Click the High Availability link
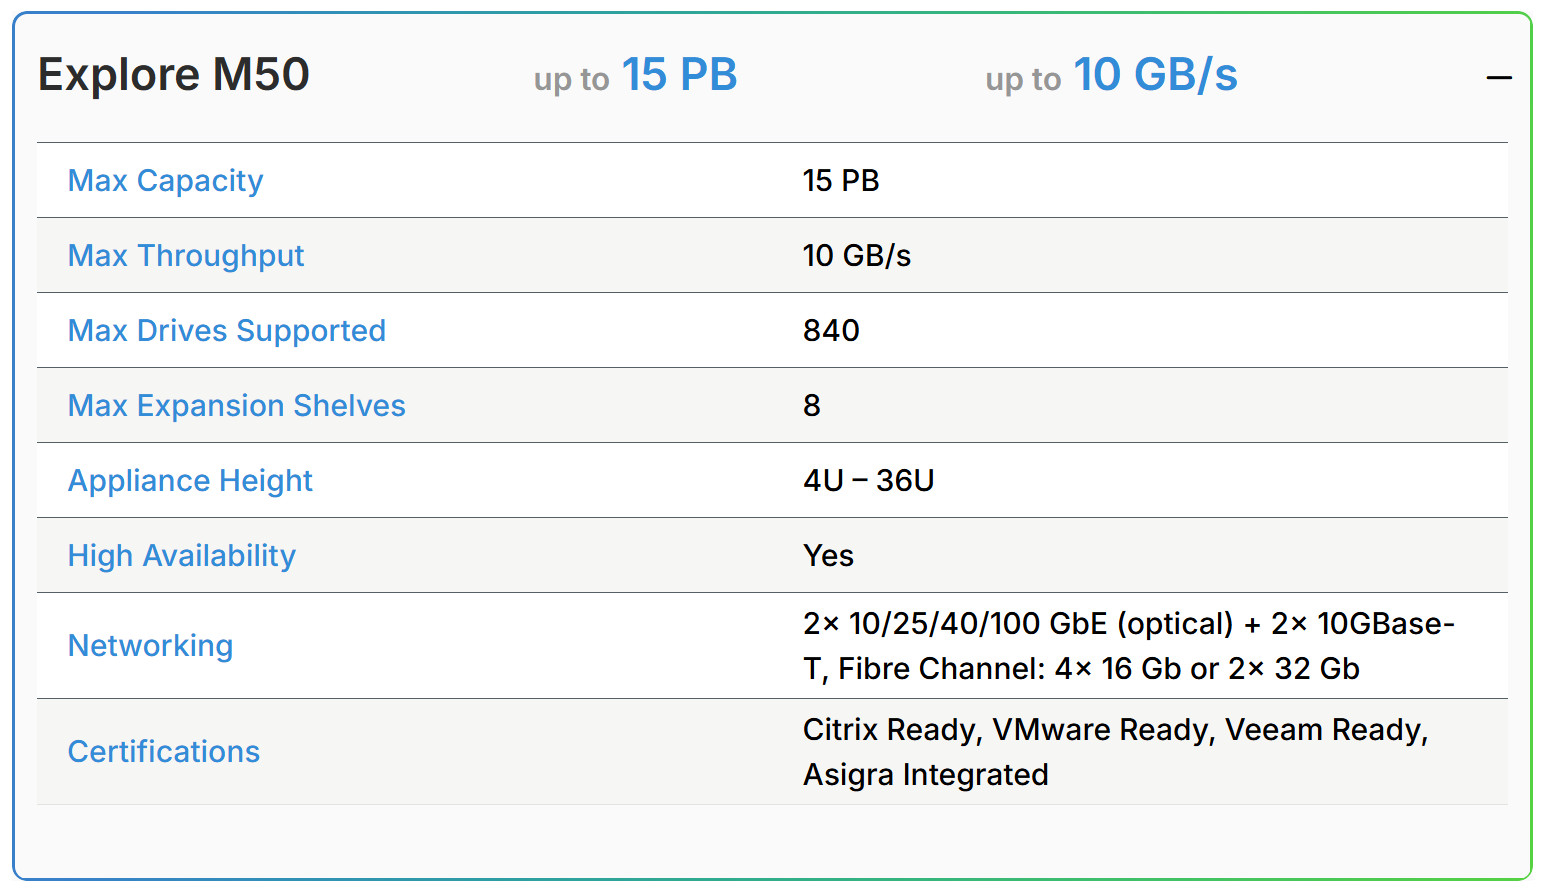Viewport: 1545px width, 893px height. 182,556
